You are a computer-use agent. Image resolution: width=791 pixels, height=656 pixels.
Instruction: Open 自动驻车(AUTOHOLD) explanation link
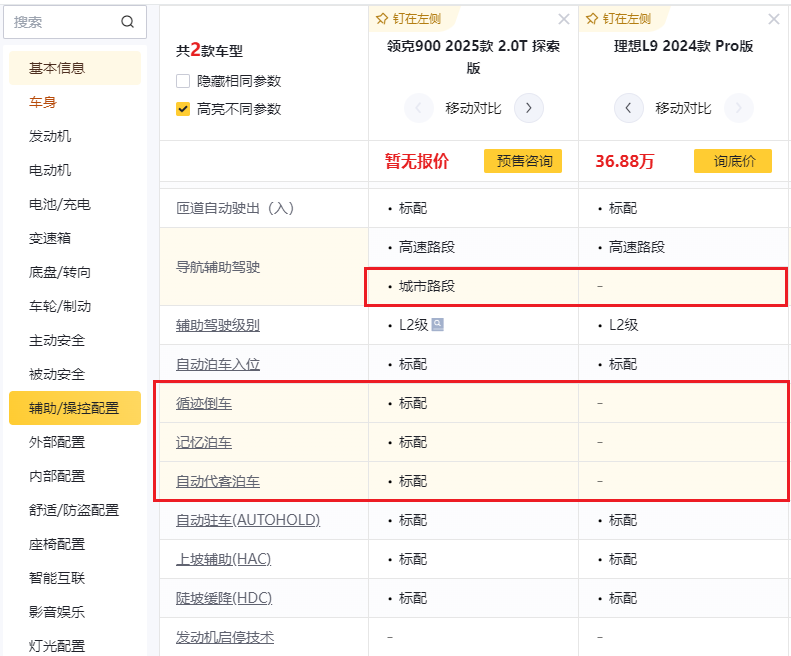[248, 520]
